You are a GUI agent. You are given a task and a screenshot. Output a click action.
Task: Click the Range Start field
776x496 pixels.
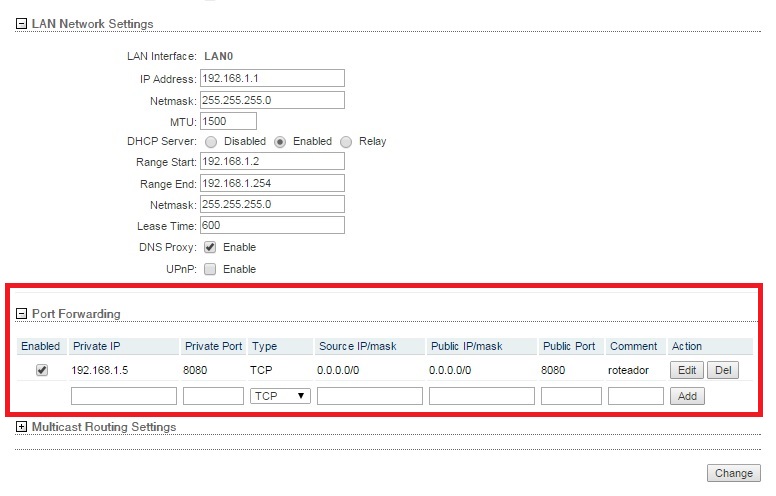click(272, 161)
